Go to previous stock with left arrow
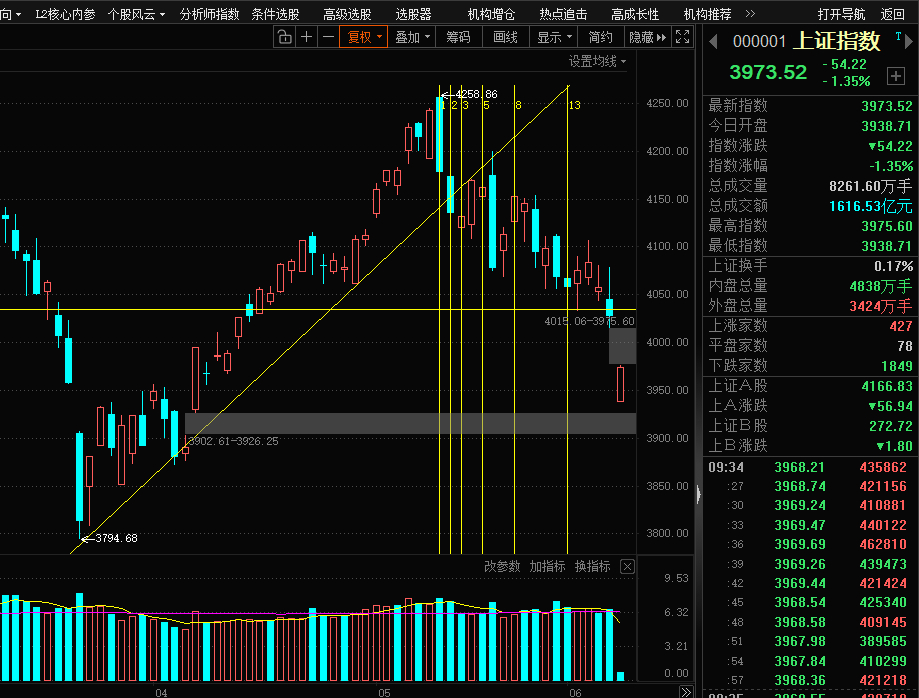 pos(713,42)
